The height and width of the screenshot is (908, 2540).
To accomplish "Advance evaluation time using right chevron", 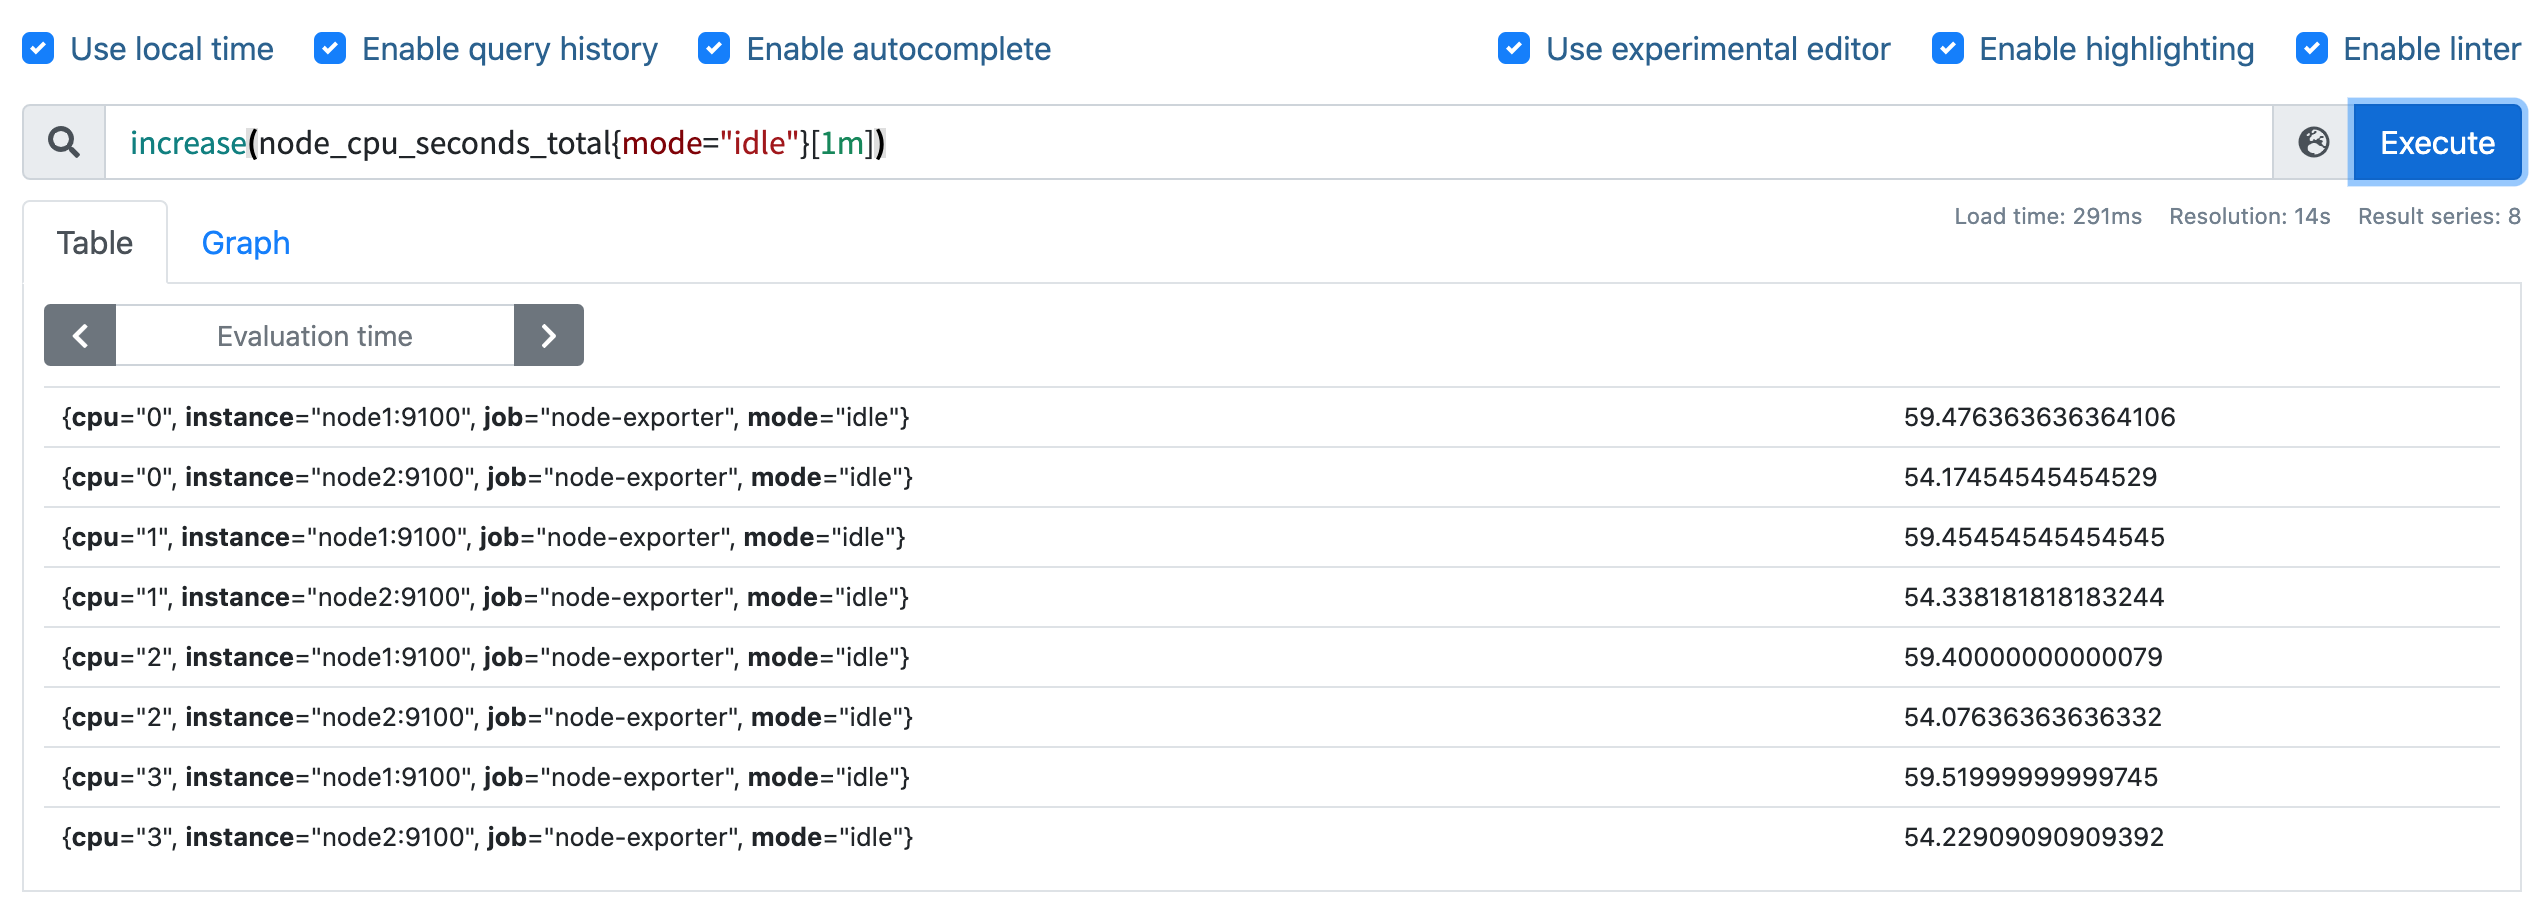I will 548,335.
